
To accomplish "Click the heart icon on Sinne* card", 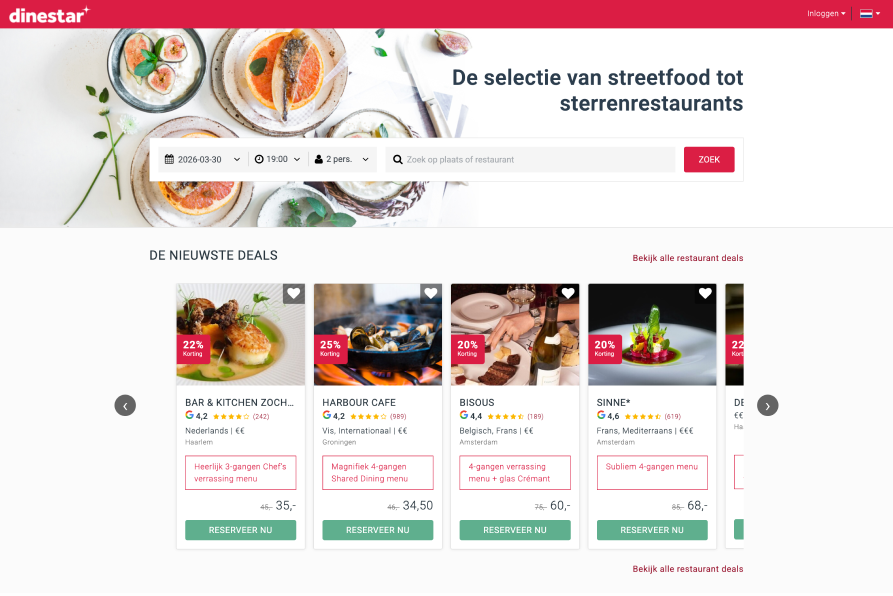I will [x=705, y=294].
